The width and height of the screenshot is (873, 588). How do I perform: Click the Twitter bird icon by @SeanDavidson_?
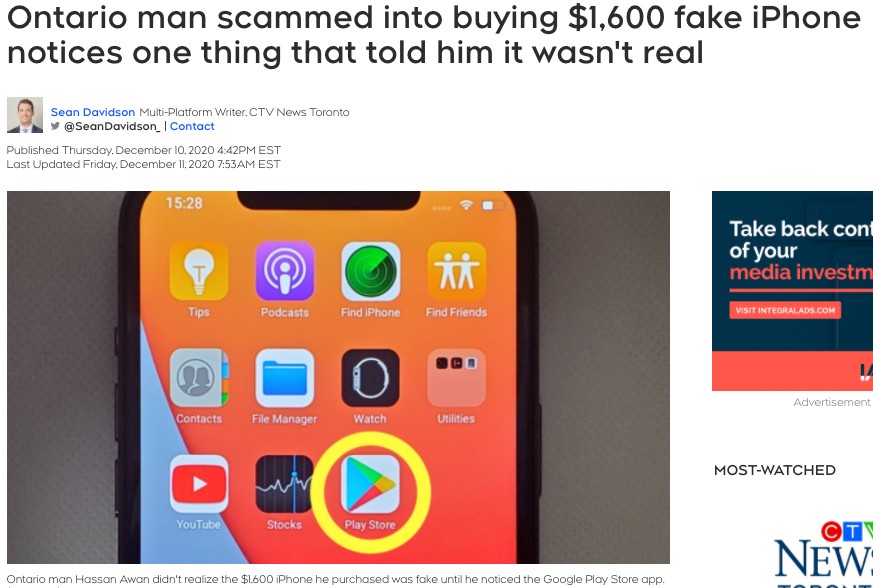pyautogui.click(x=55, y=126)
